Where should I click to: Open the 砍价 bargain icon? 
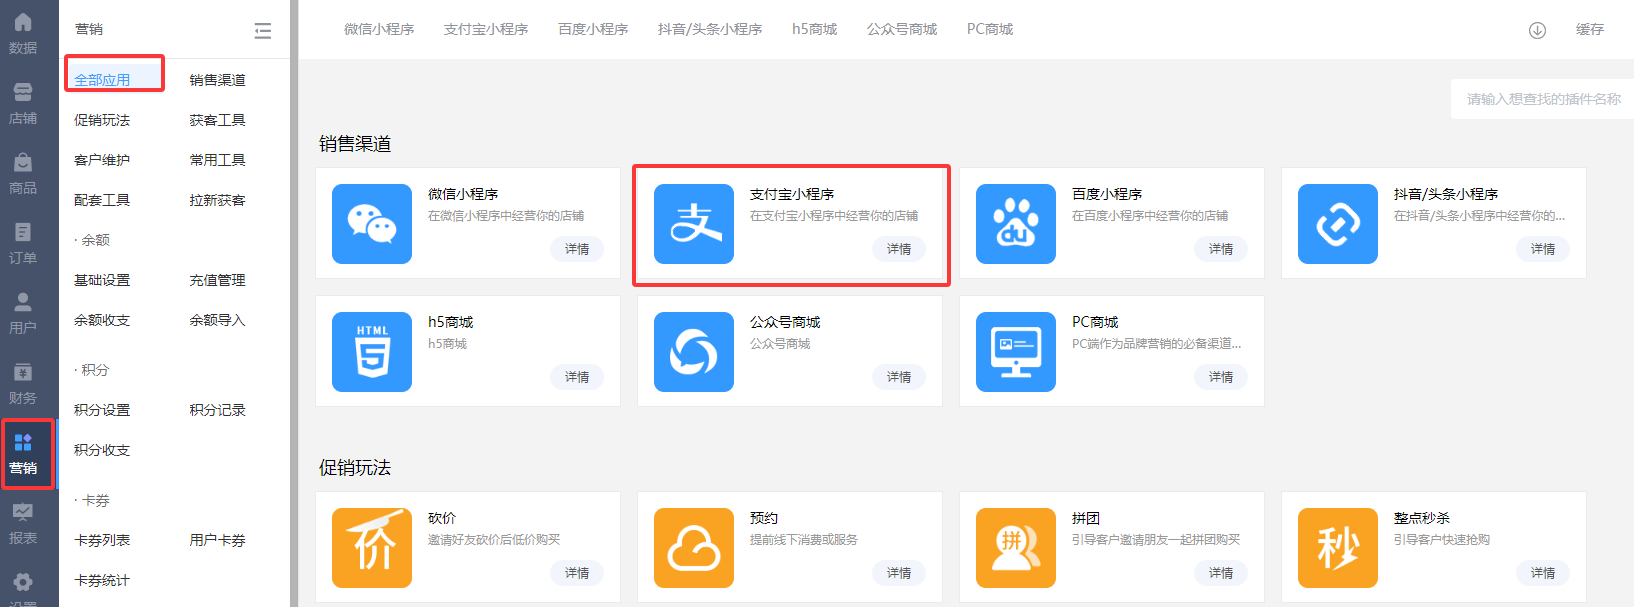point(372,548)
